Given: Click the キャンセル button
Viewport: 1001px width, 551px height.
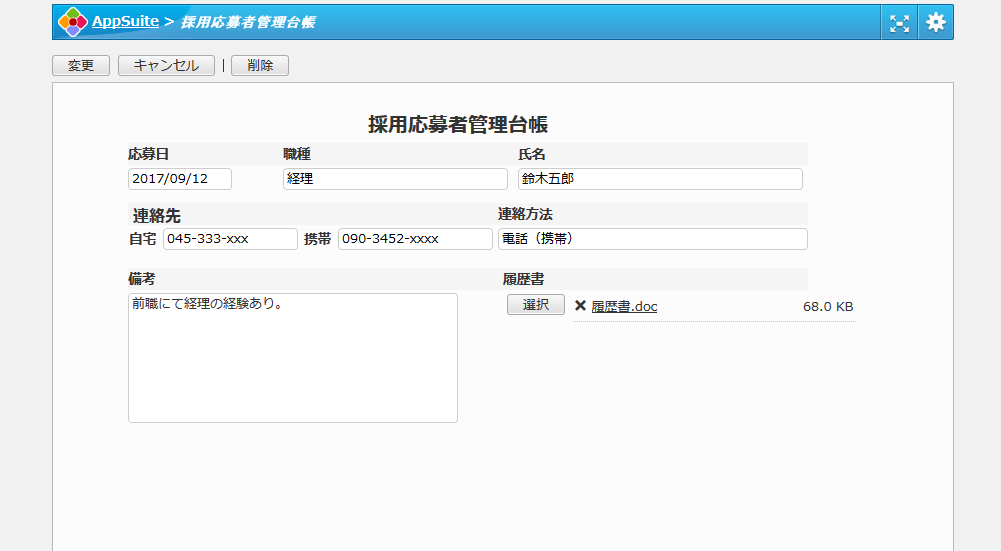Looking at the screenshot, I should point(166,66).
